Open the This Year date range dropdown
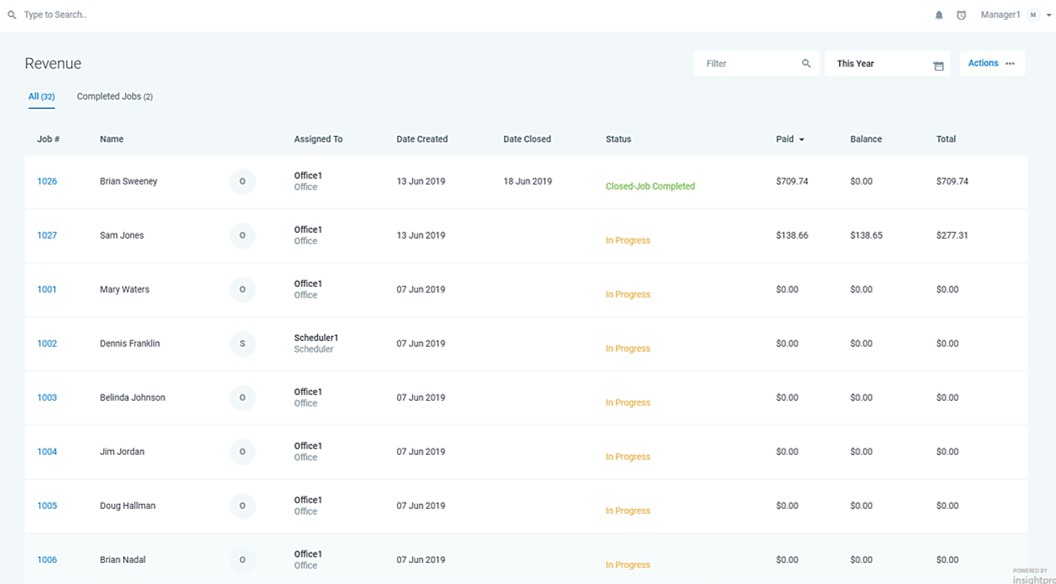Image resolution: width=1056 pixels, height=584 pixels. [x=887, y=63]
